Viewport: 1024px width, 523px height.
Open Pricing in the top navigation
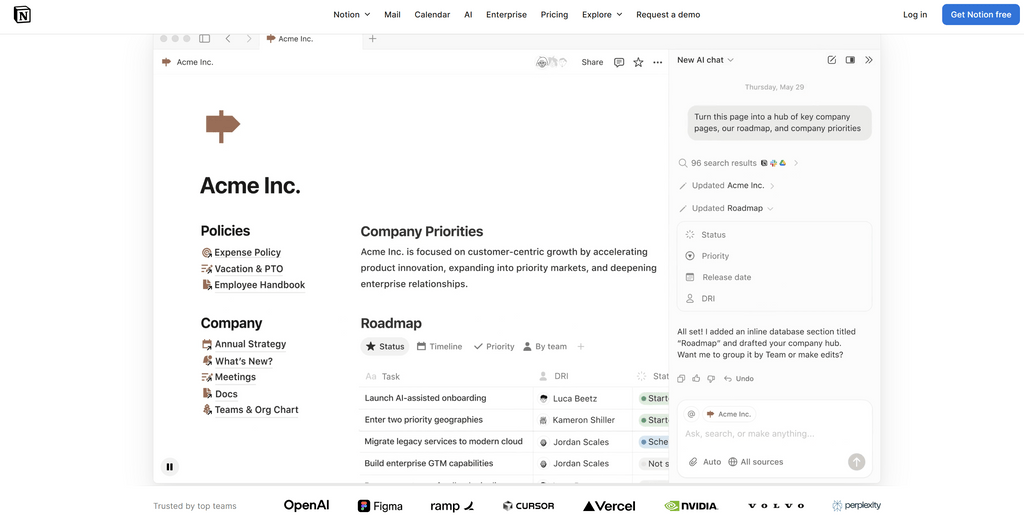[x=554, y=15]
